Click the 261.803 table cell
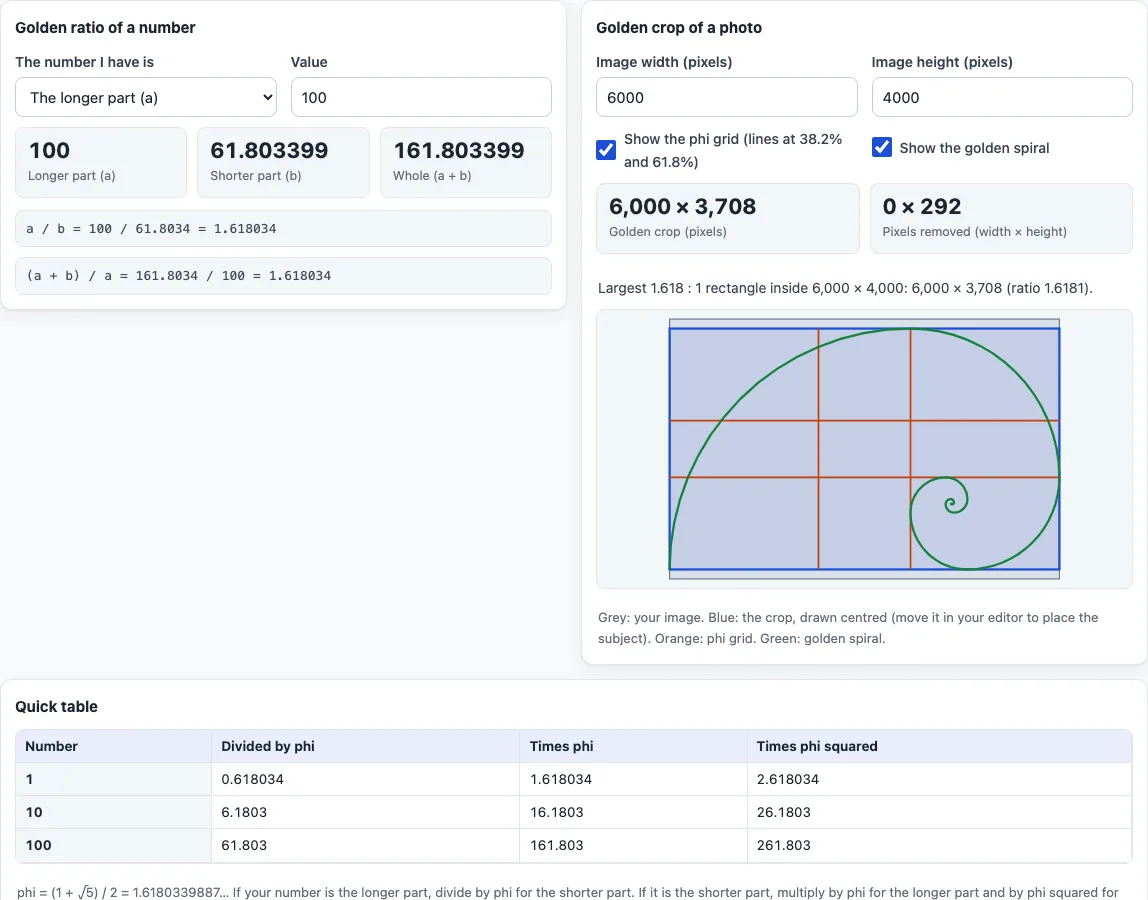The image size is (1148, 900). [939, 845]
